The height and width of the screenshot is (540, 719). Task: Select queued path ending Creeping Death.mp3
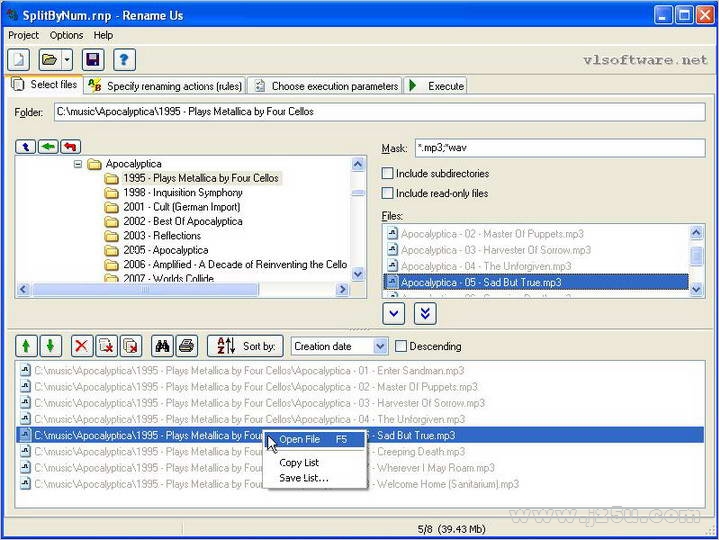(x=360, y=452)
